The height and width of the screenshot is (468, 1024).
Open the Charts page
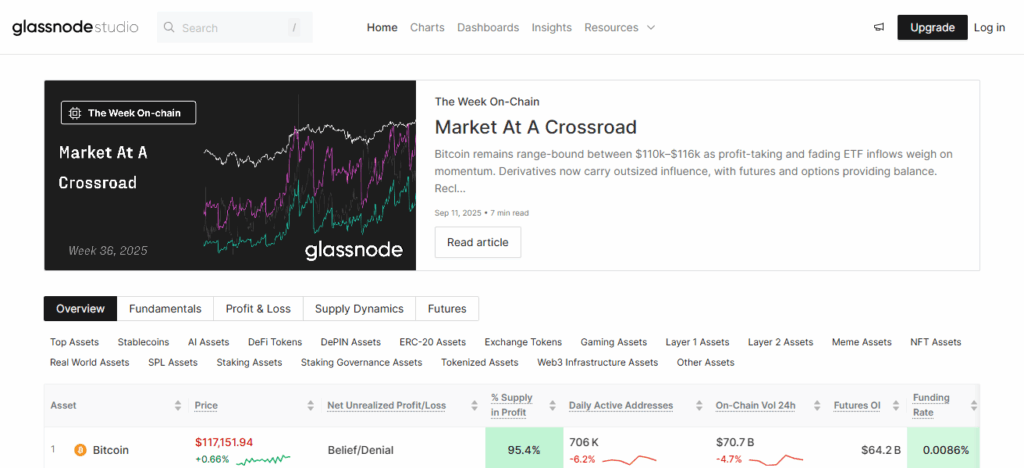click(x=427, y=27)
